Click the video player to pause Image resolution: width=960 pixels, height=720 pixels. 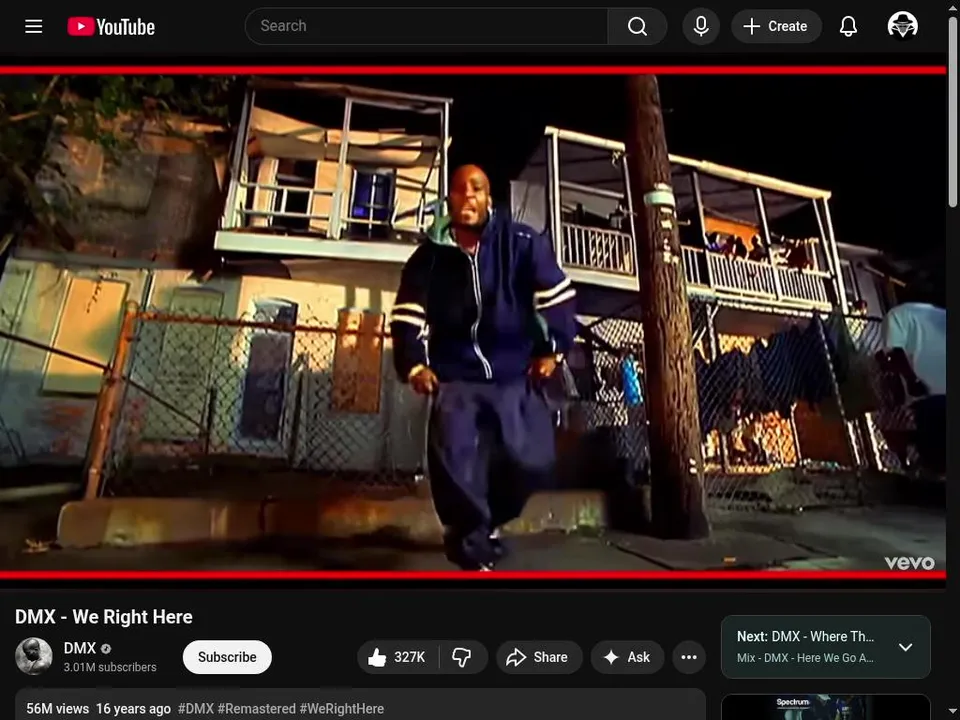[473, 323]
